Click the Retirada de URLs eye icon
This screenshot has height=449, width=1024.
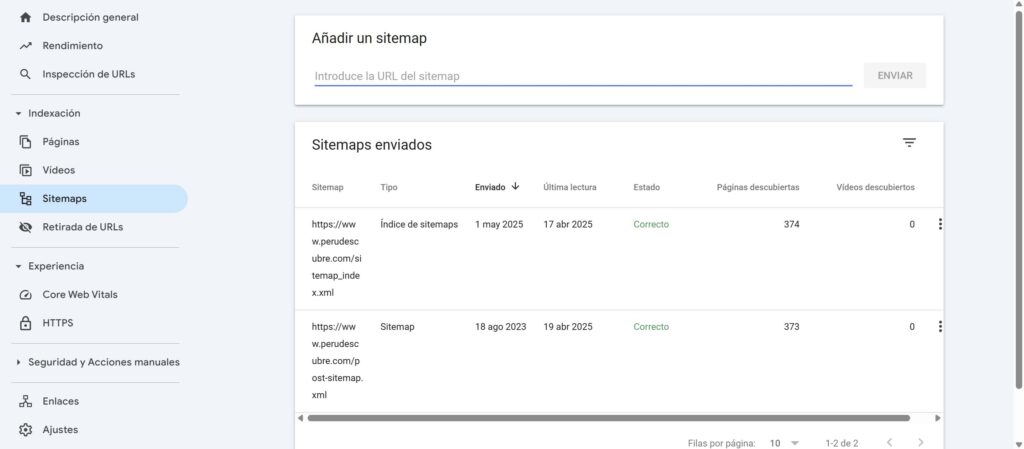[x=26, y=227]
